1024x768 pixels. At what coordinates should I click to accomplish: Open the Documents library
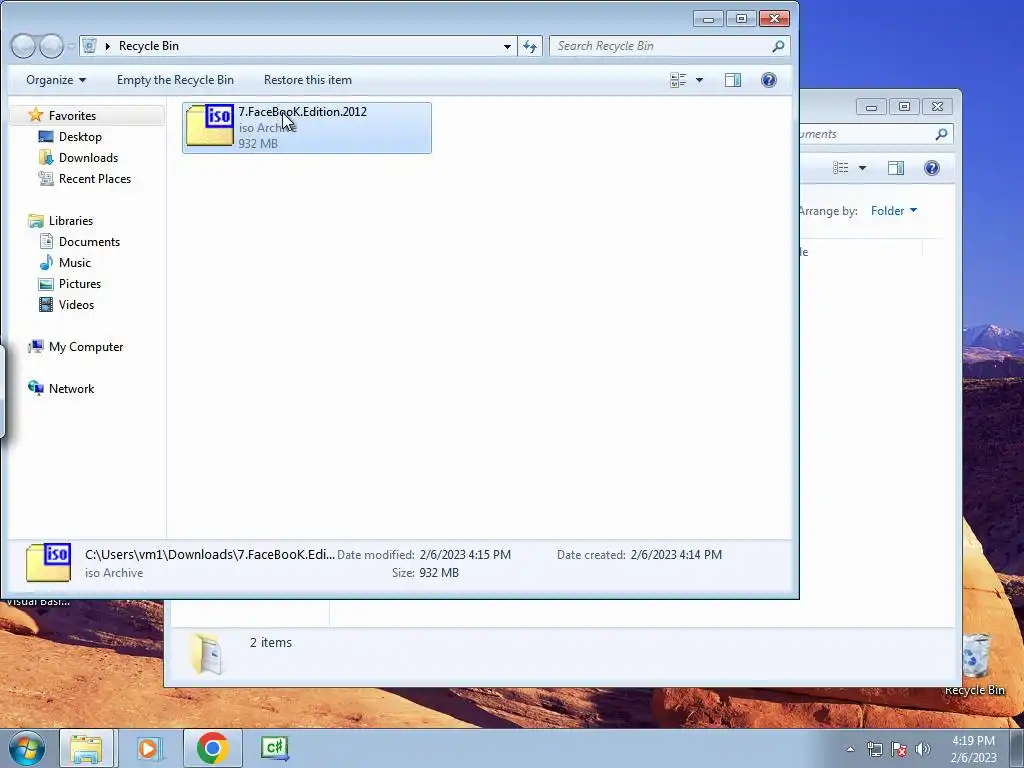[x=89, y=242]
